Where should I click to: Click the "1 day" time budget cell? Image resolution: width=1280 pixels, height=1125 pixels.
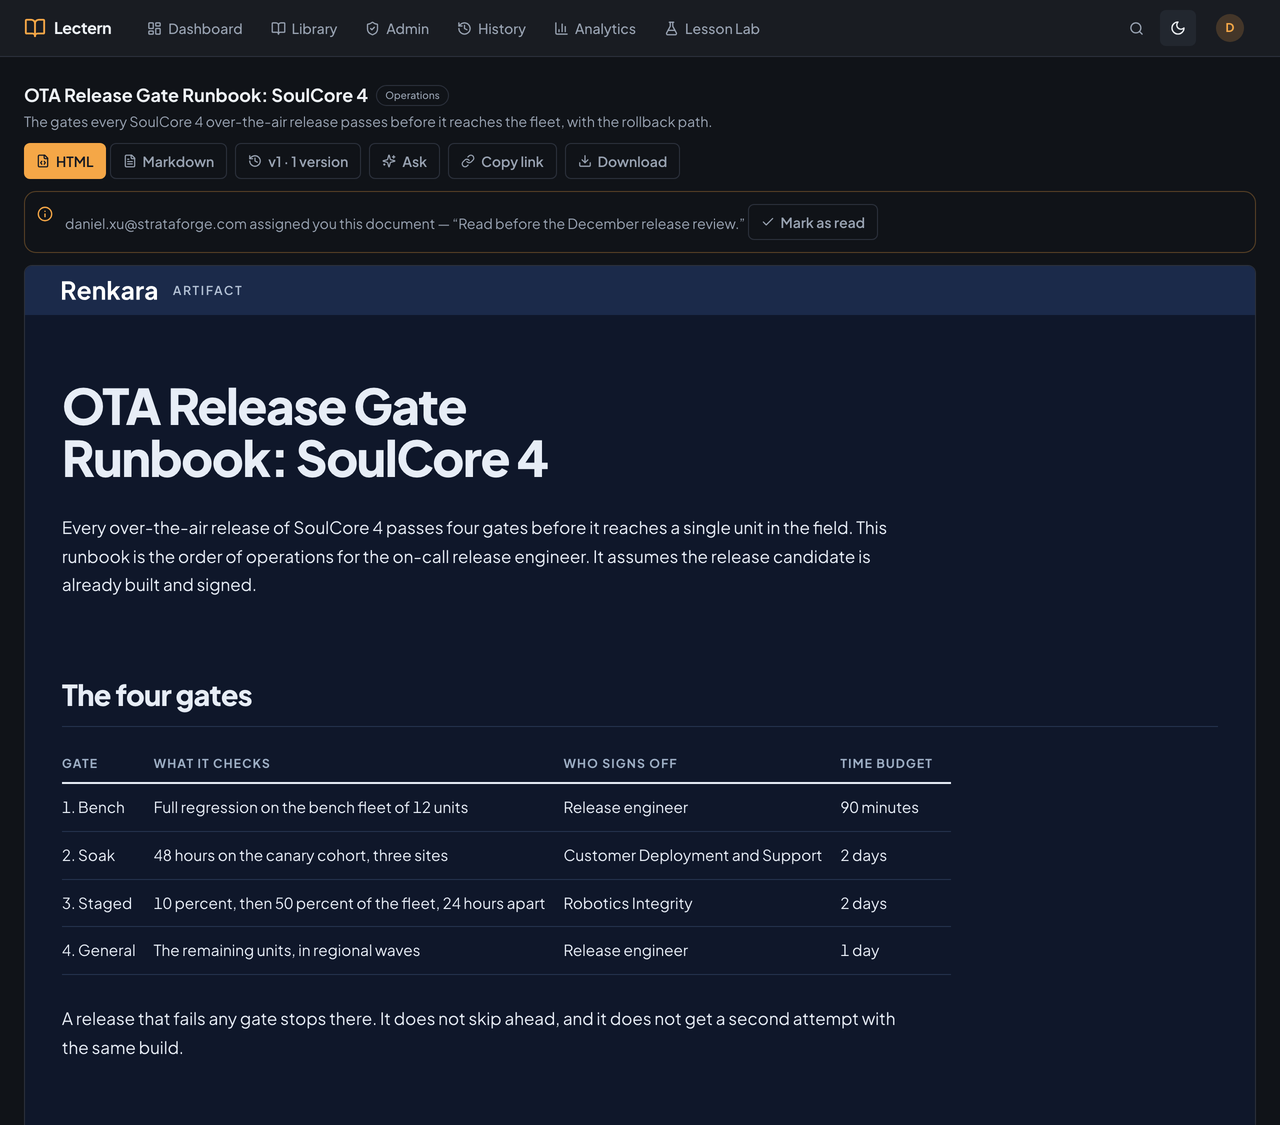click(860, 950)
